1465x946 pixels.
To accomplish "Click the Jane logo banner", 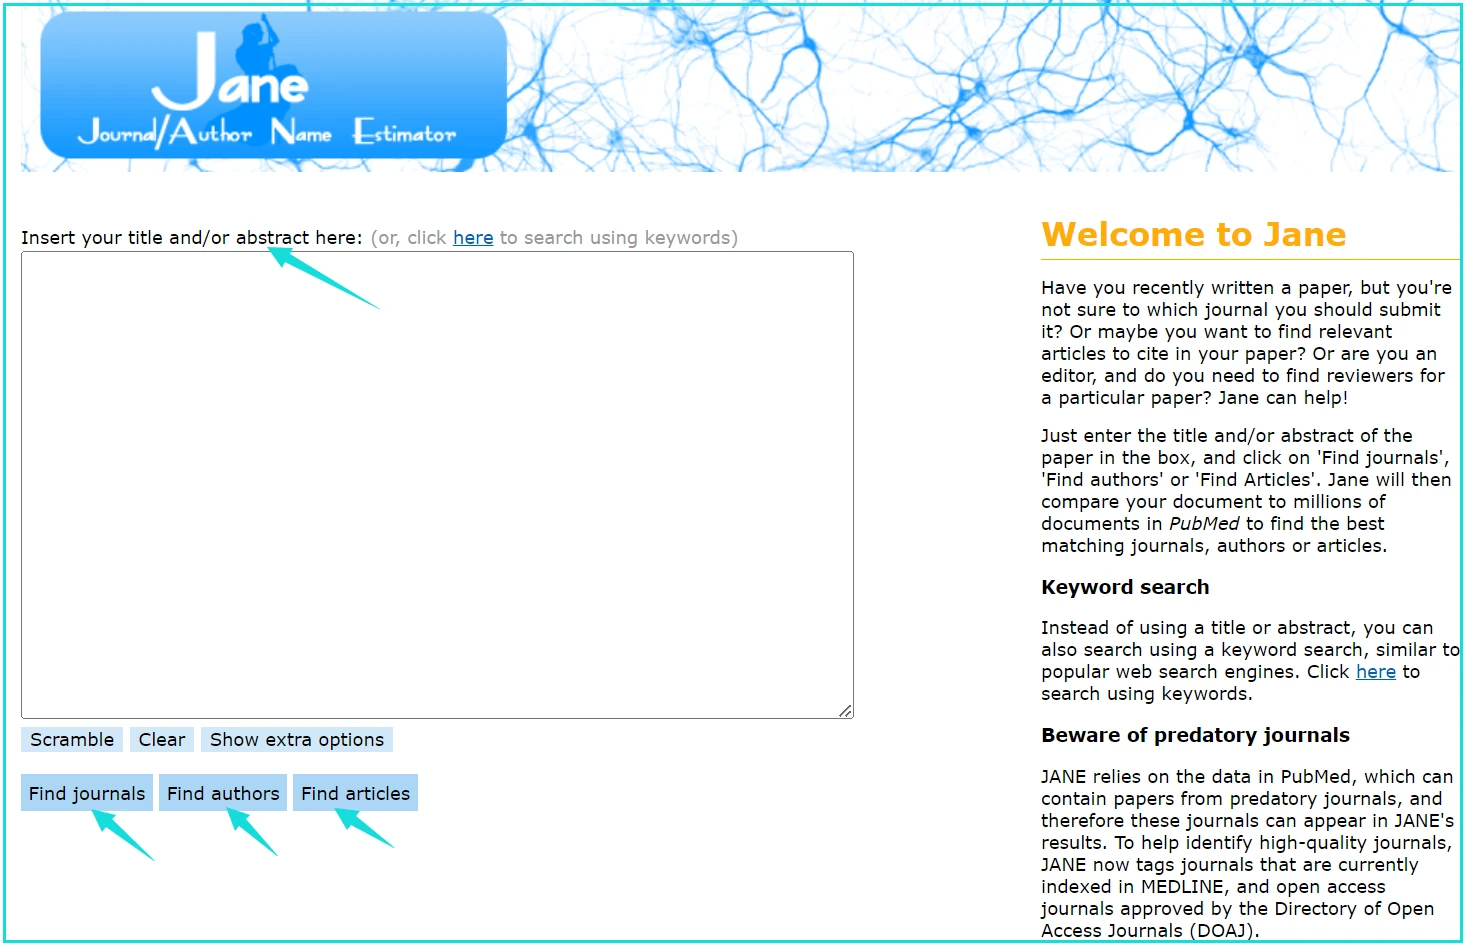I will 273,85.
